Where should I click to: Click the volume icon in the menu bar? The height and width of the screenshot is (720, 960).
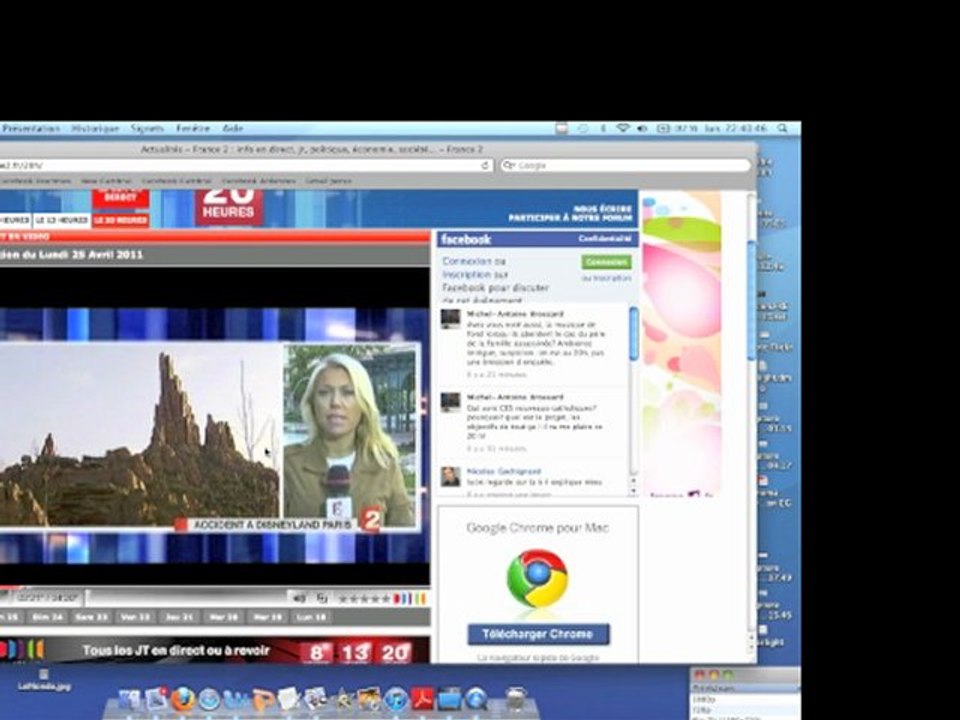642,128
